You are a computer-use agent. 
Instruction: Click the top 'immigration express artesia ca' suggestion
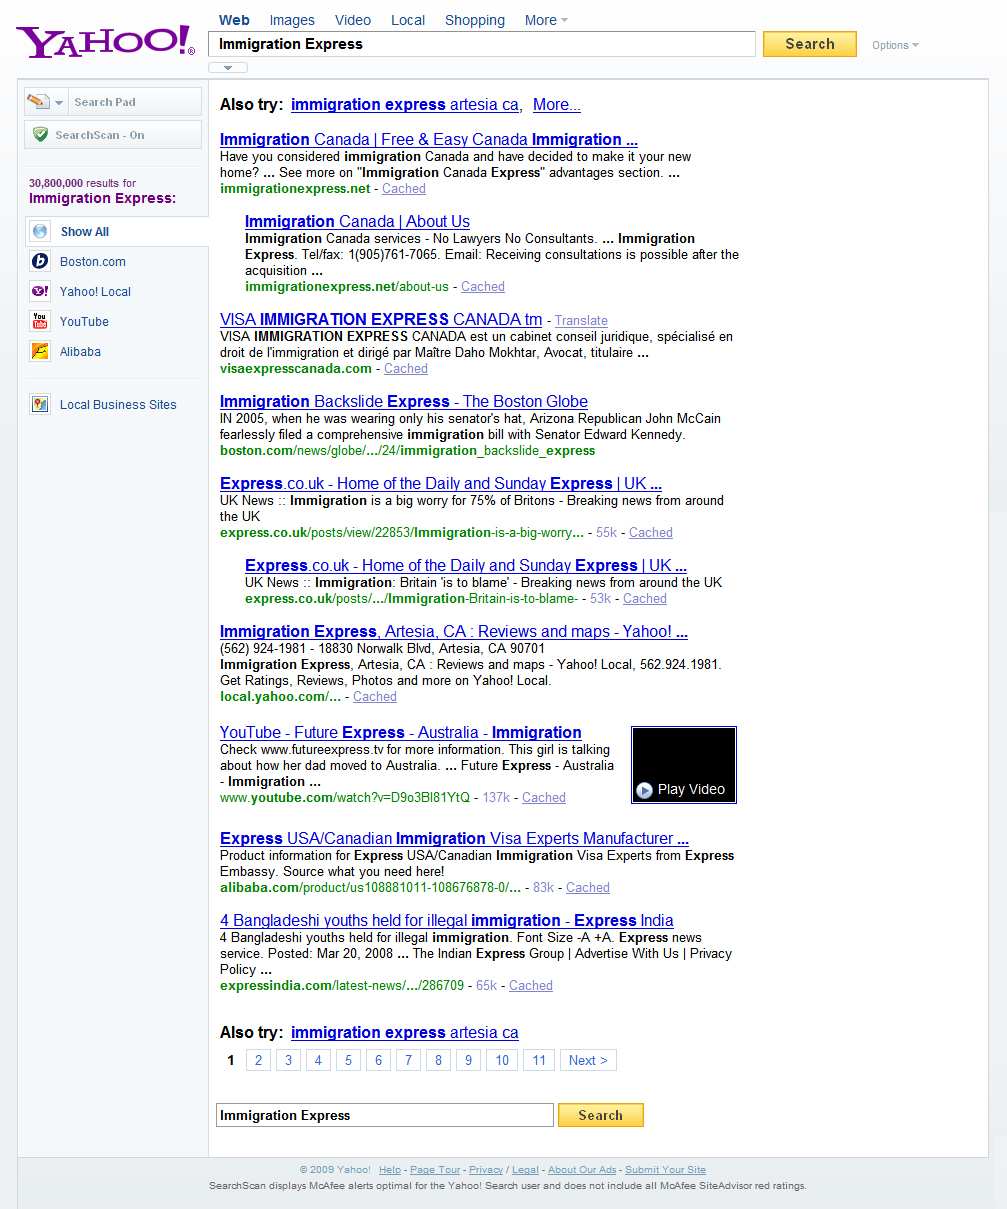[405, 105]
